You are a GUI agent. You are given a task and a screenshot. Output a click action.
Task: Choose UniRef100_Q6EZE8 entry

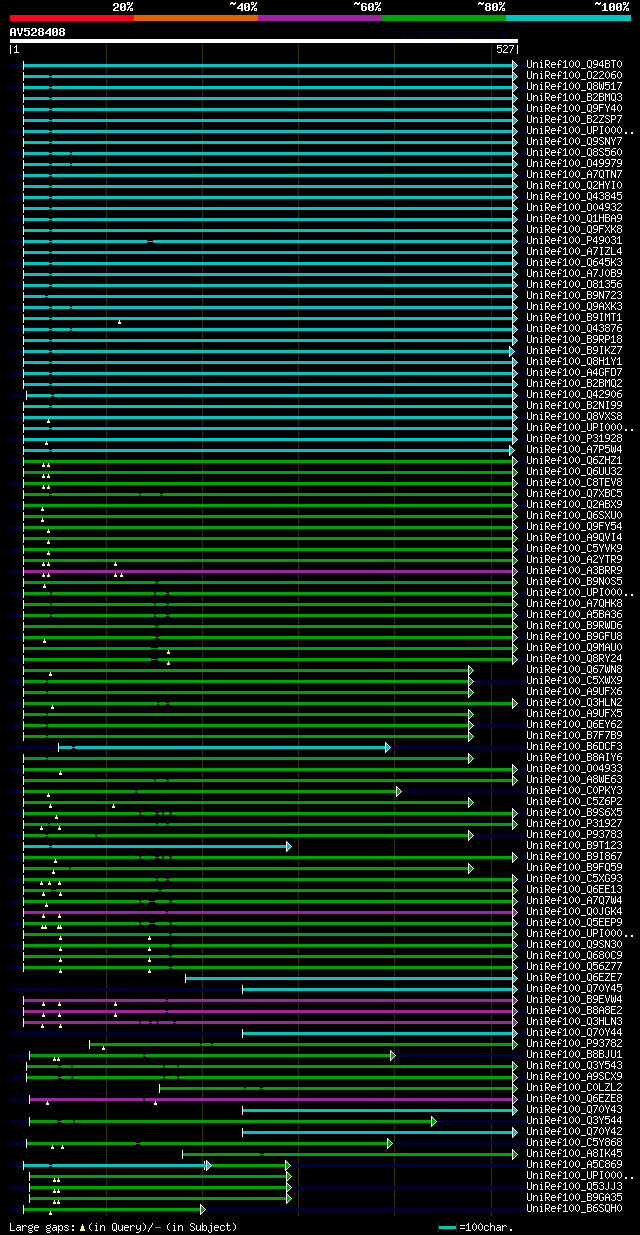[575, 1098]
